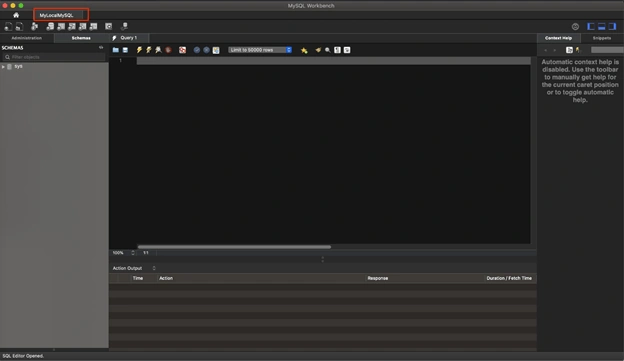Screen dimensions: 624x361
Task: Toggle the right sidebar visibility
Action: point(612,27)
